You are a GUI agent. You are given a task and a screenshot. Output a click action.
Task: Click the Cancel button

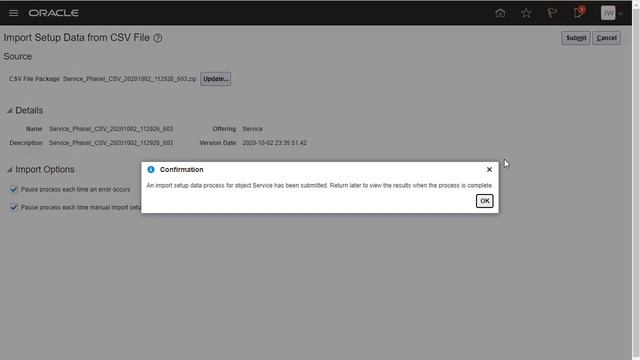coord(607,38)
